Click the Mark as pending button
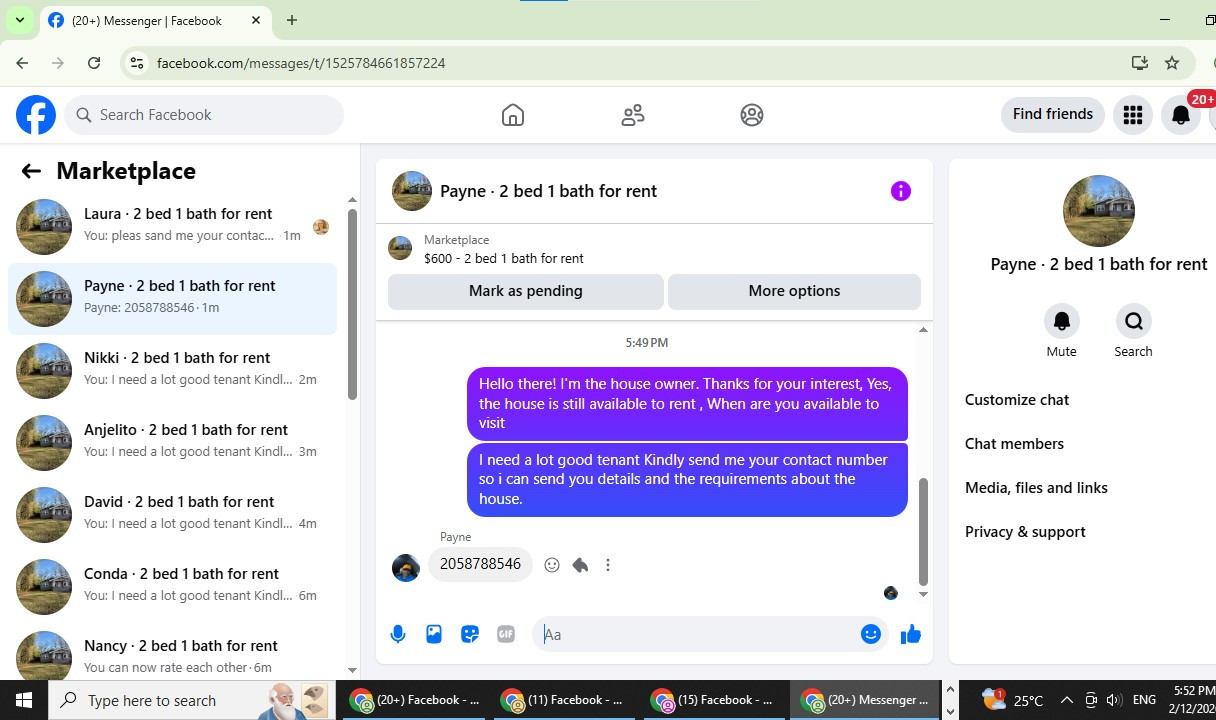1216x720 pixels. pos(526,291)
